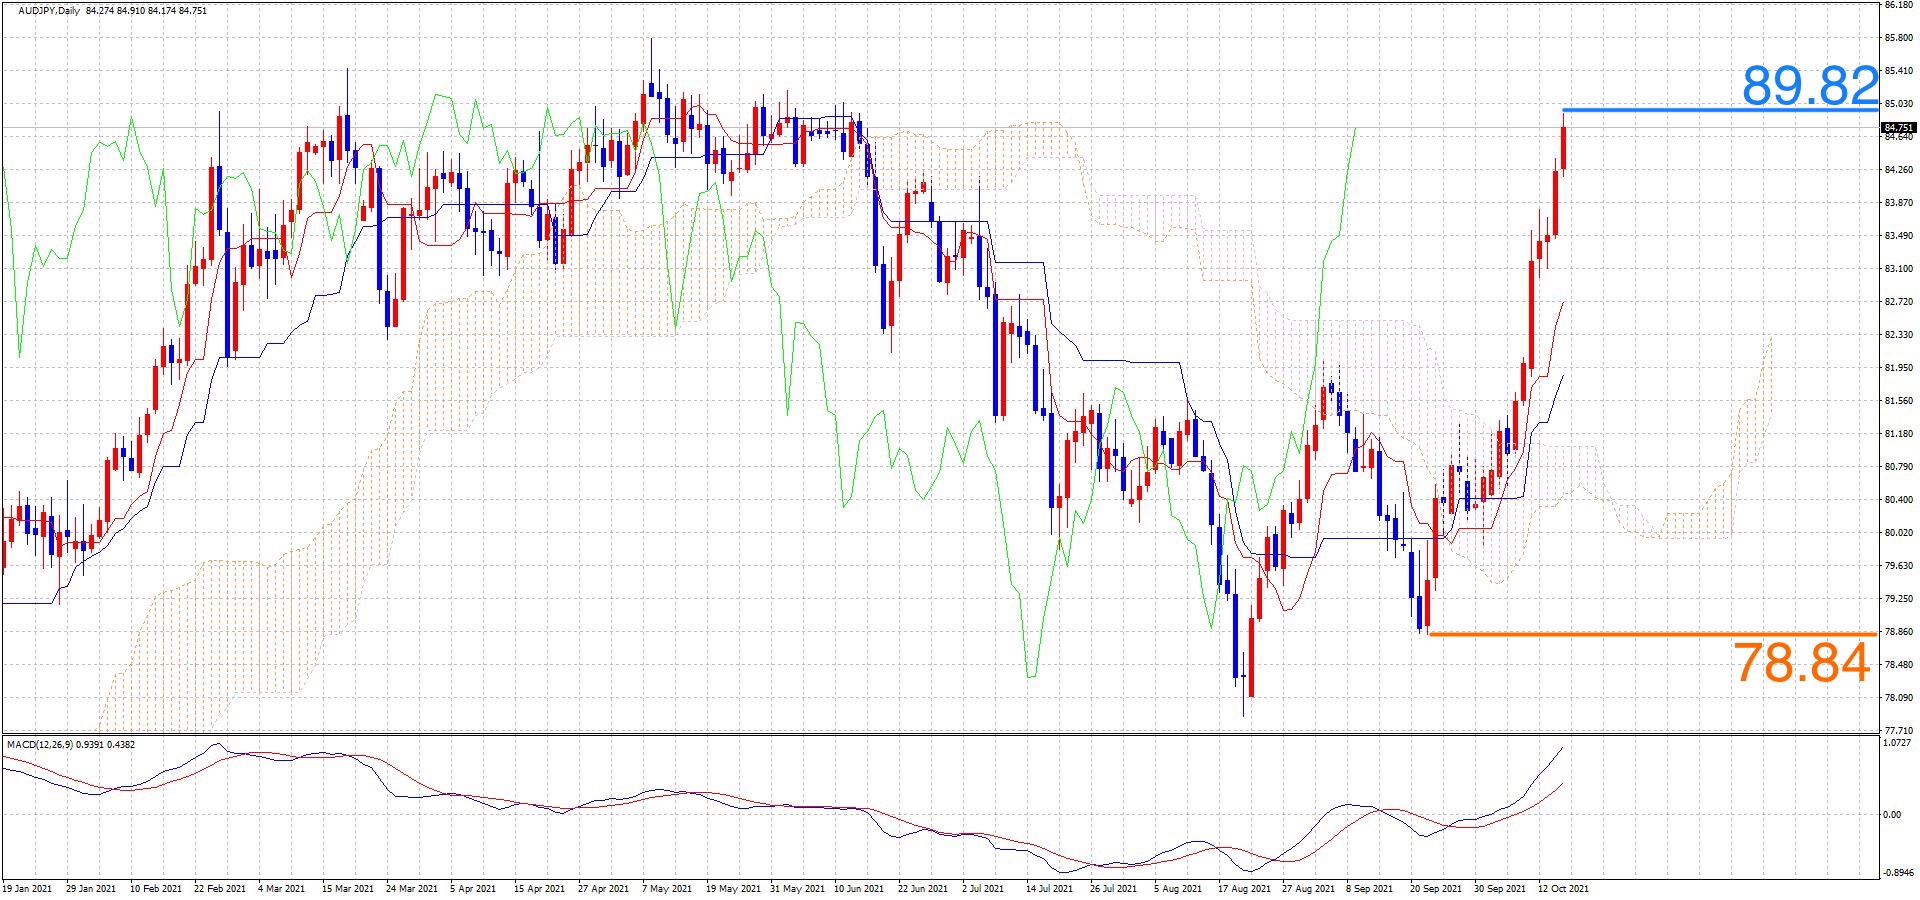Select the blue 89.82 price label

click(1810, 86)
